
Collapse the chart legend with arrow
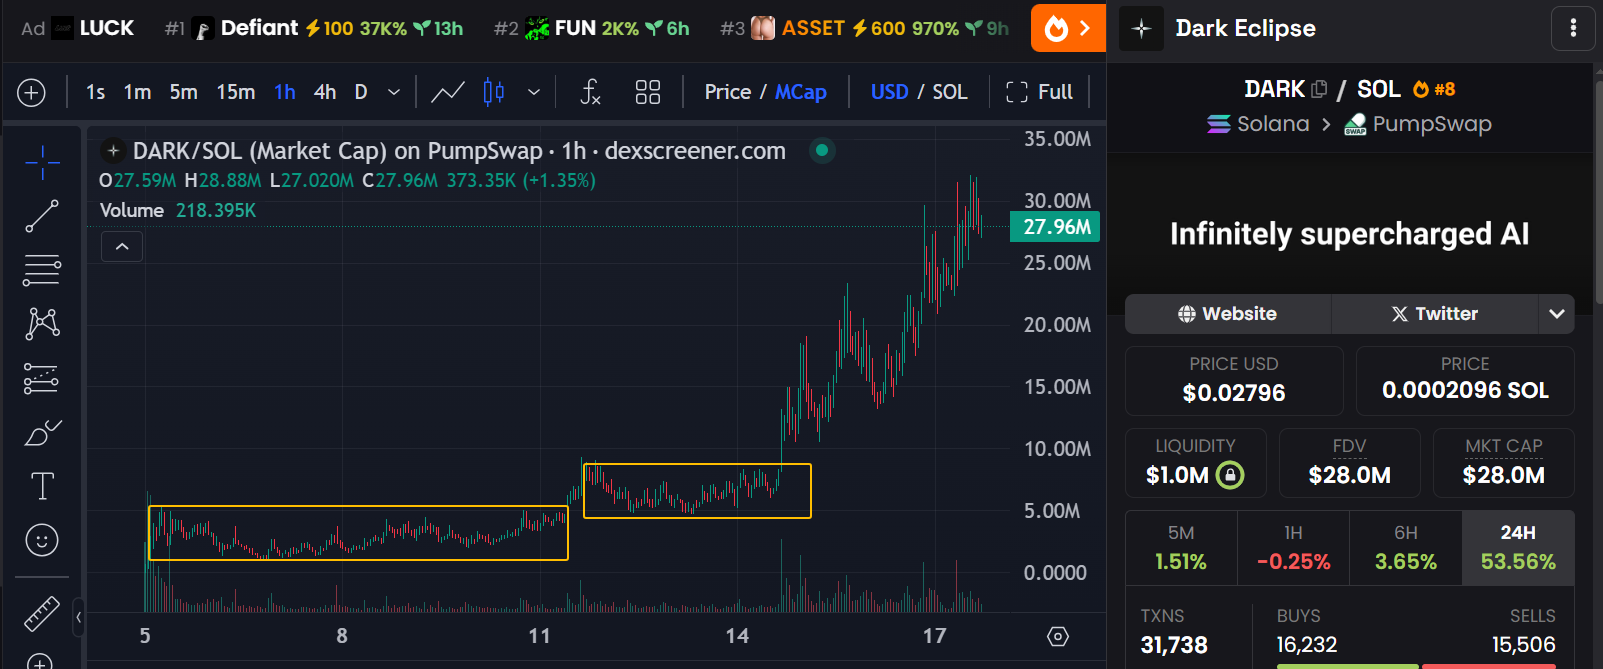(x=122, y=247)
